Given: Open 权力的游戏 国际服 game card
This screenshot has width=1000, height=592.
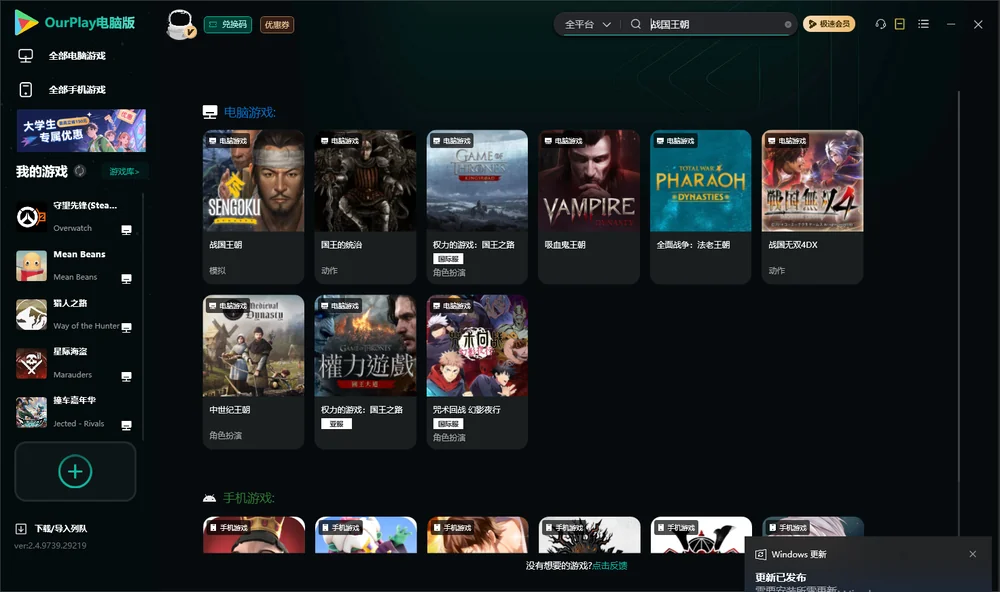Looking at the screenshot, I should click(477, 207).
